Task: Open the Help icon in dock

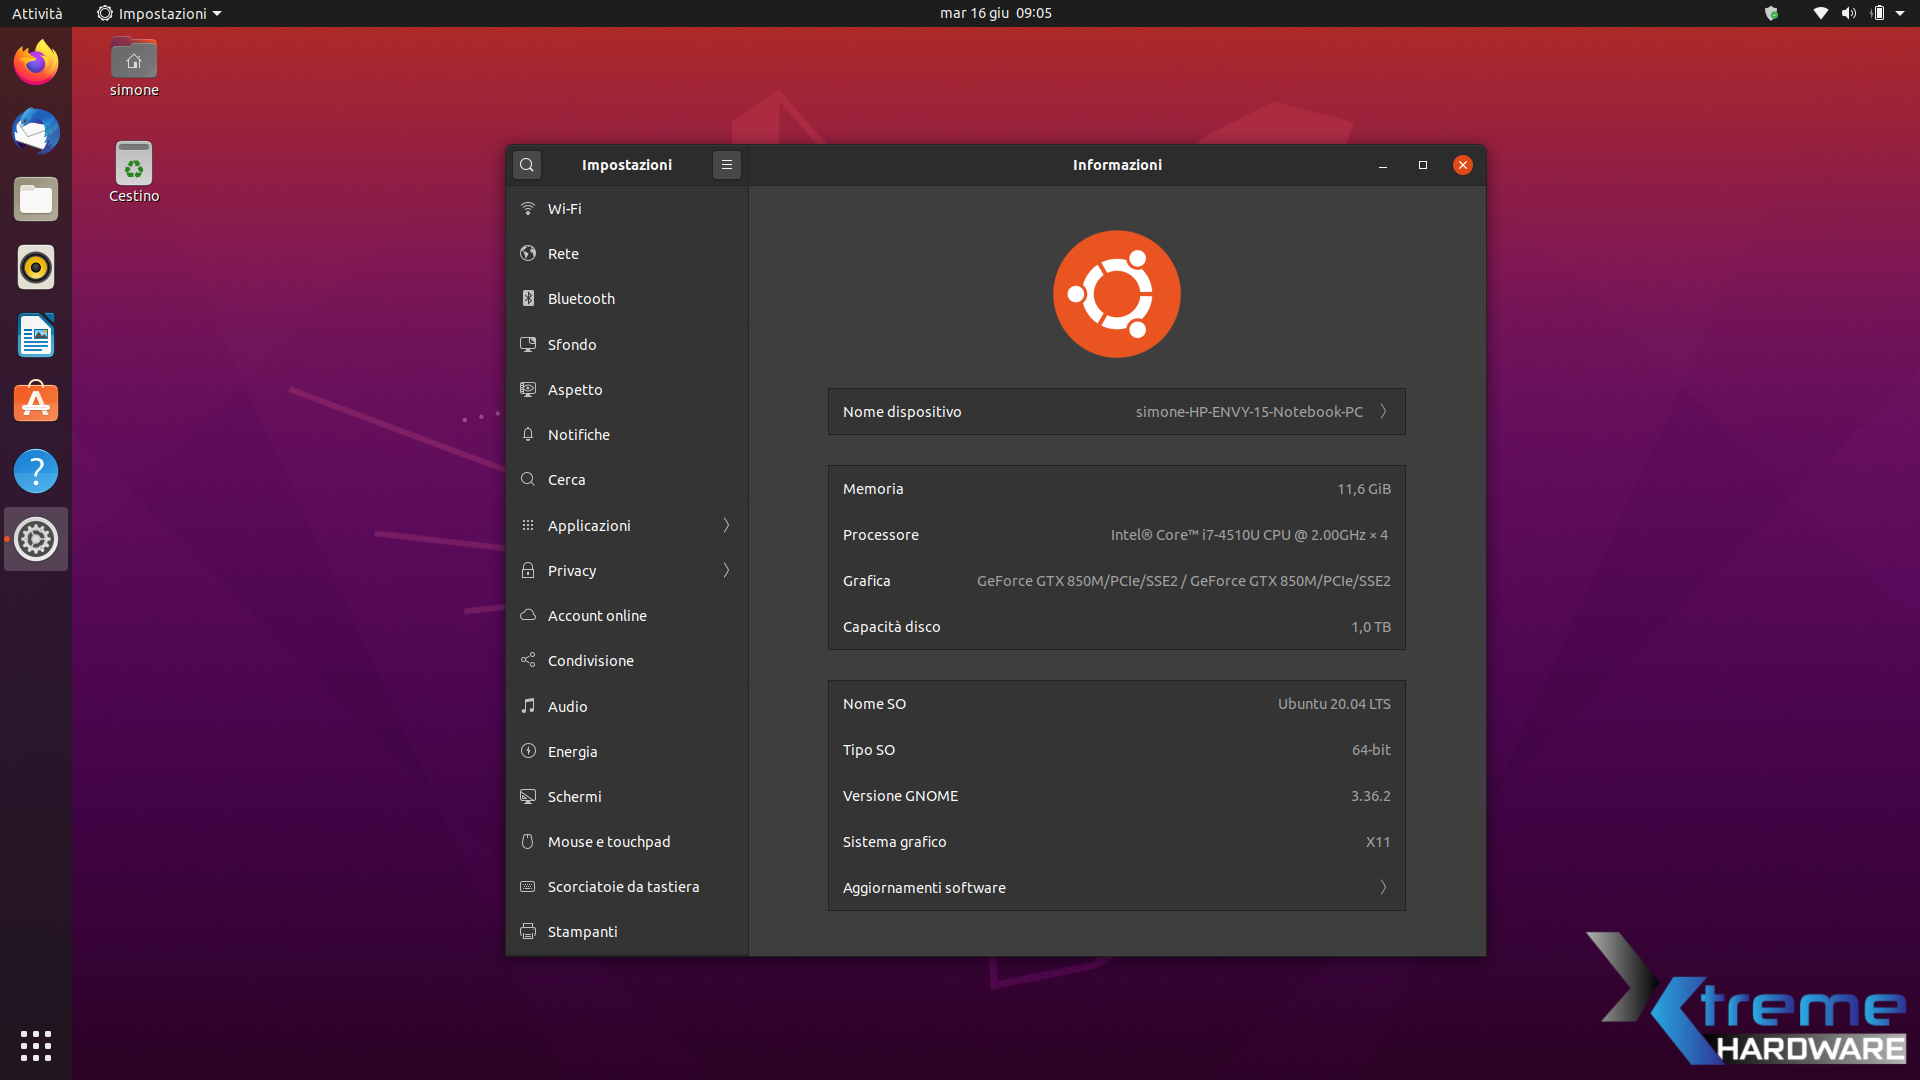Action: (x=36, y=471)
